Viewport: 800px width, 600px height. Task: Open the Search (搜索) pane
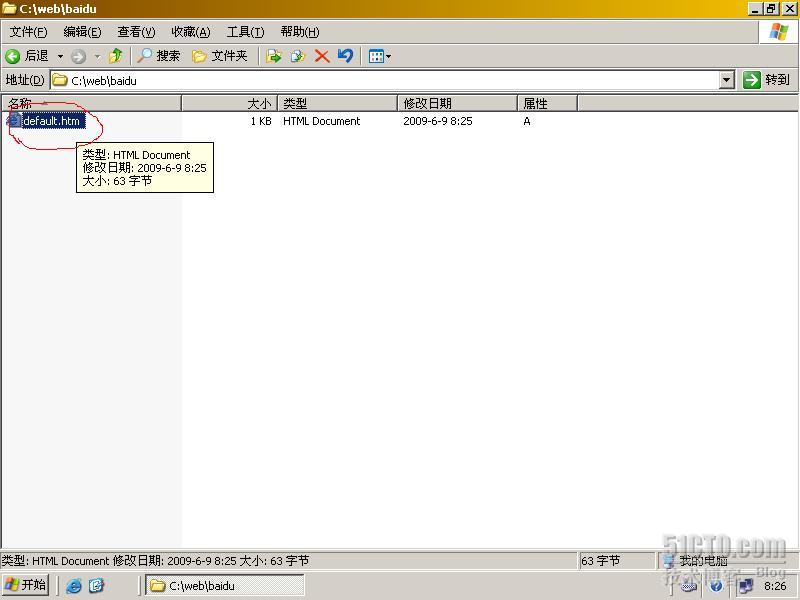coord(159,56)
